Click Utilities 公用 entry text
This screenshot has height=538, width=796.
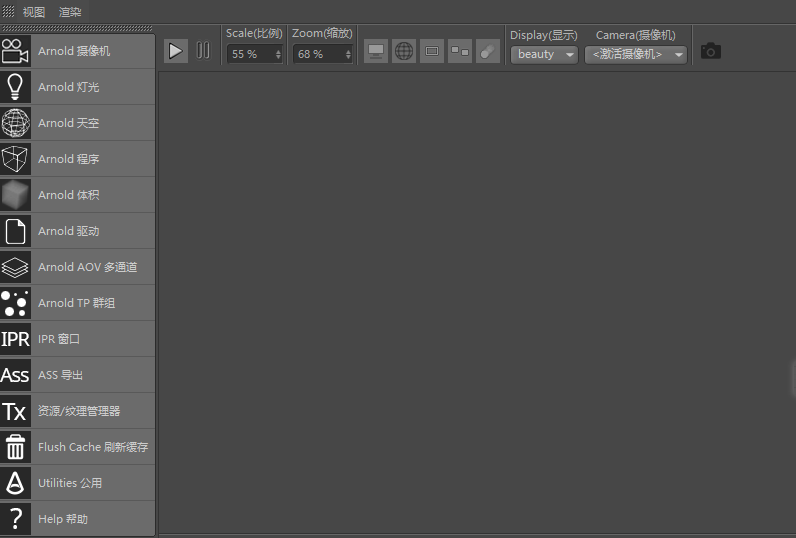(x=70, y=483)
